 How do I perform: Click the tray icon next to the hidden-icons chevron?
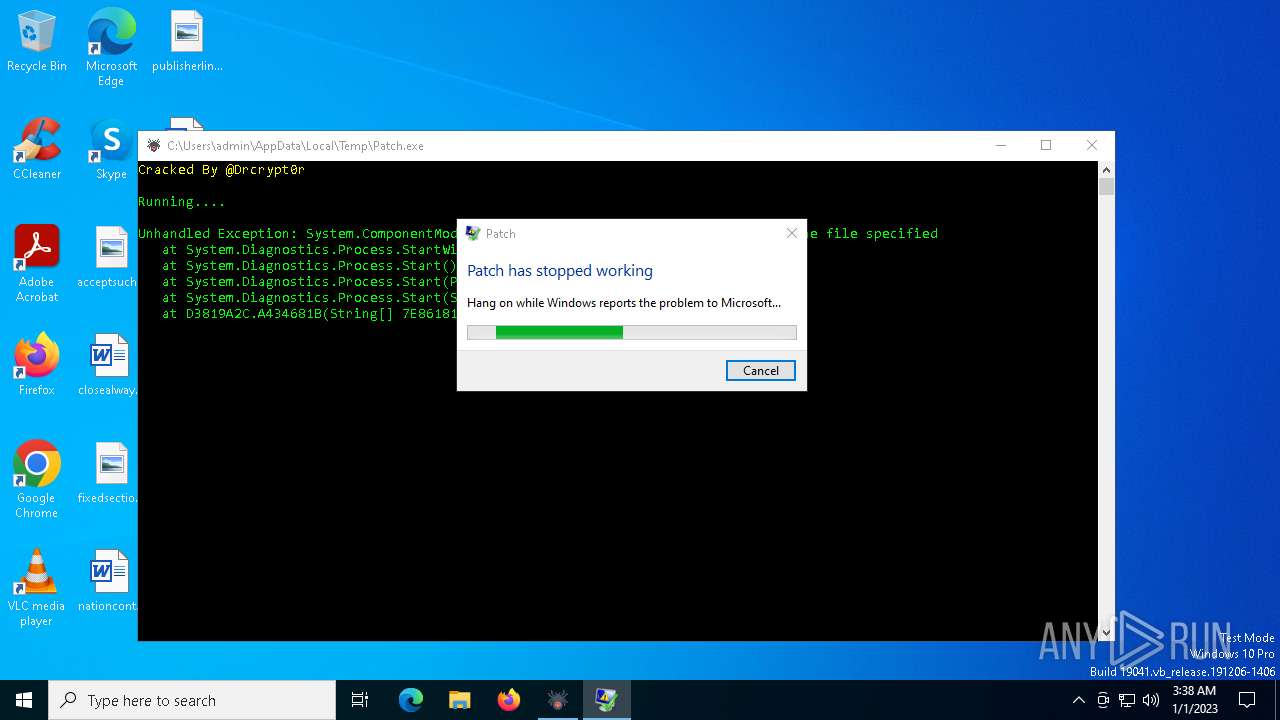coord(1103,700)
